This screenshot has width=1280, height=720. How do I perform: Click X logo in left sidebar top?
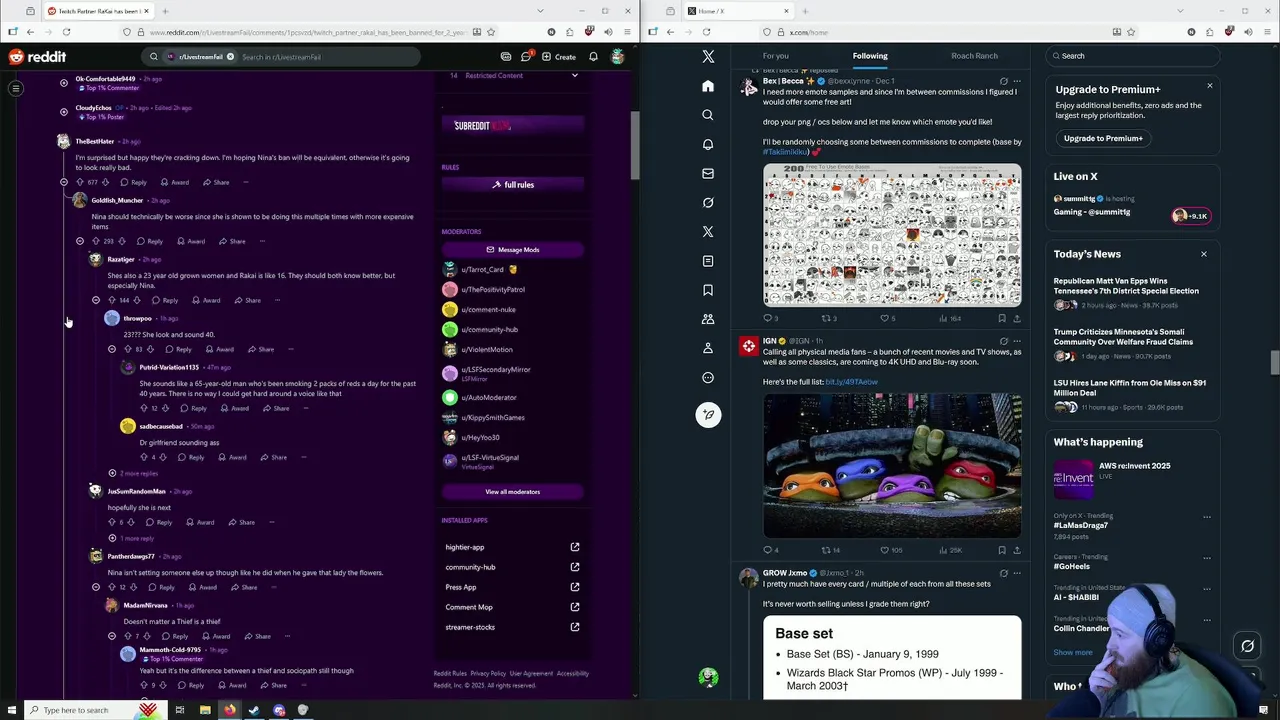(708, 57)
